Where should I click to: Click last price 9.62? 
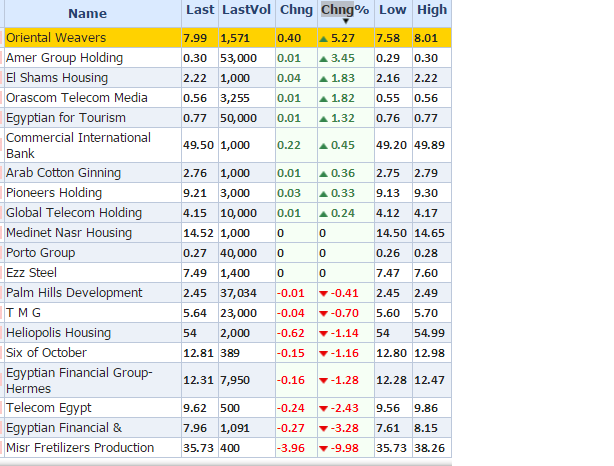pyautogui.click(x=195, y=408)
